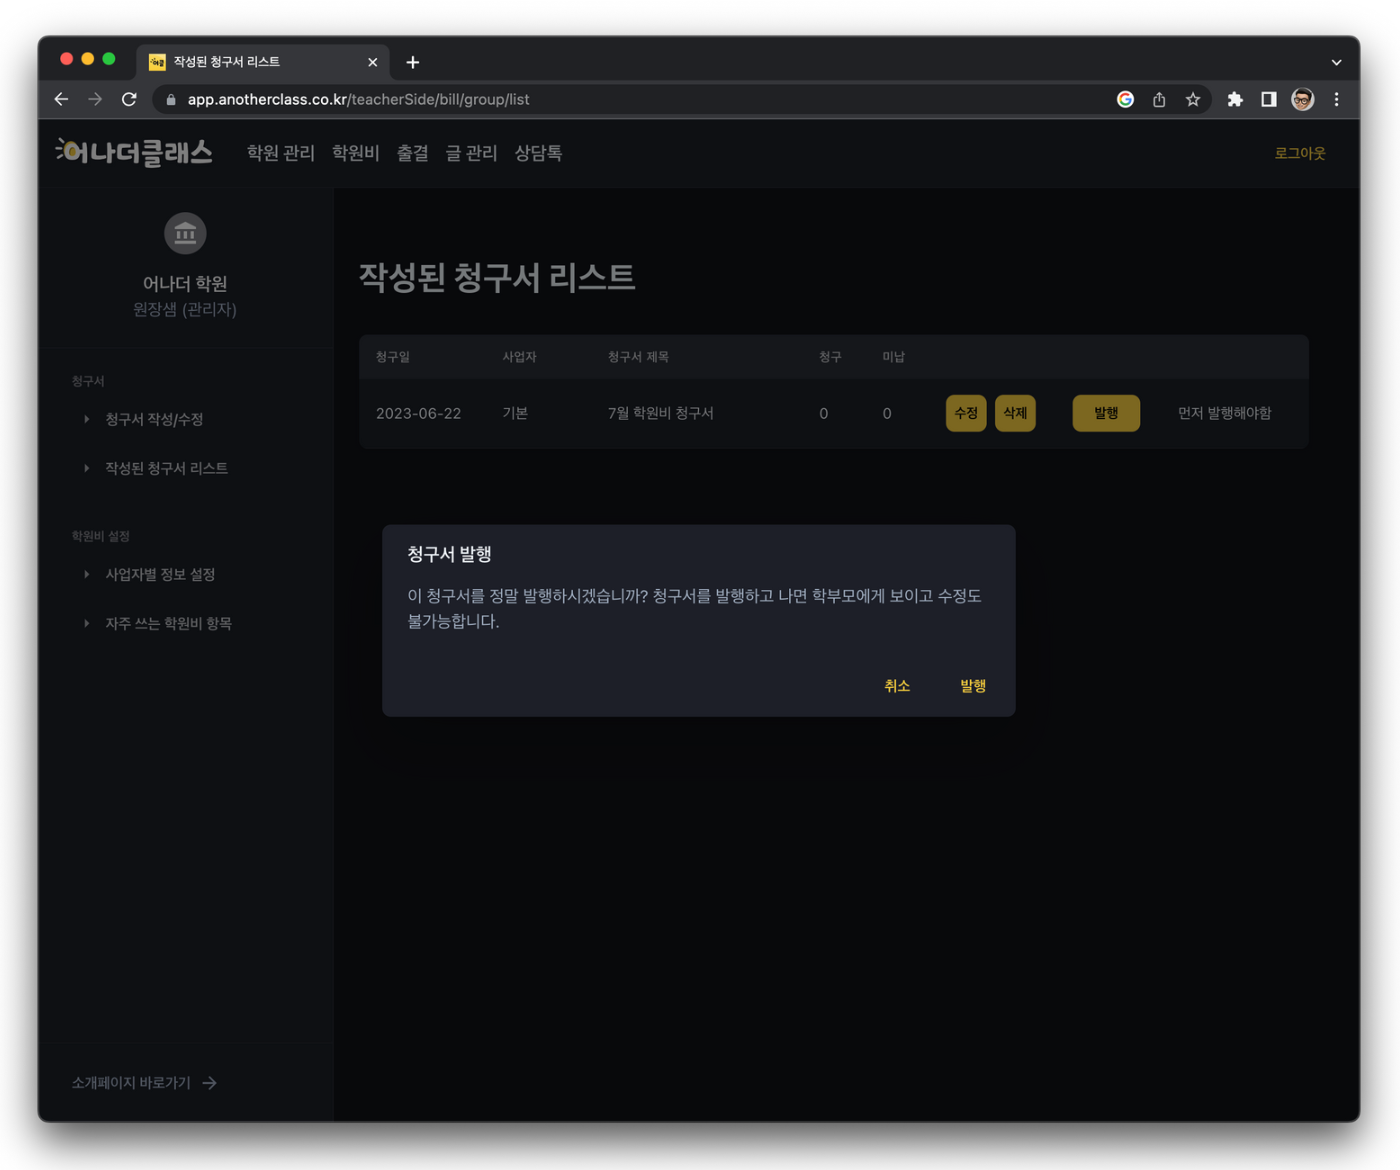Click the 미납 column header
Image resolution: width=1400 pixels, height=1170 pixels.
893,357
